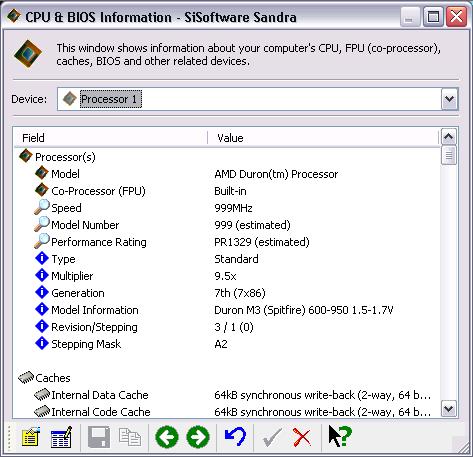The width and height of the screenshot is (473, 457).
Task: Go back with the green left arrow
Action: [x=167, y=437]
